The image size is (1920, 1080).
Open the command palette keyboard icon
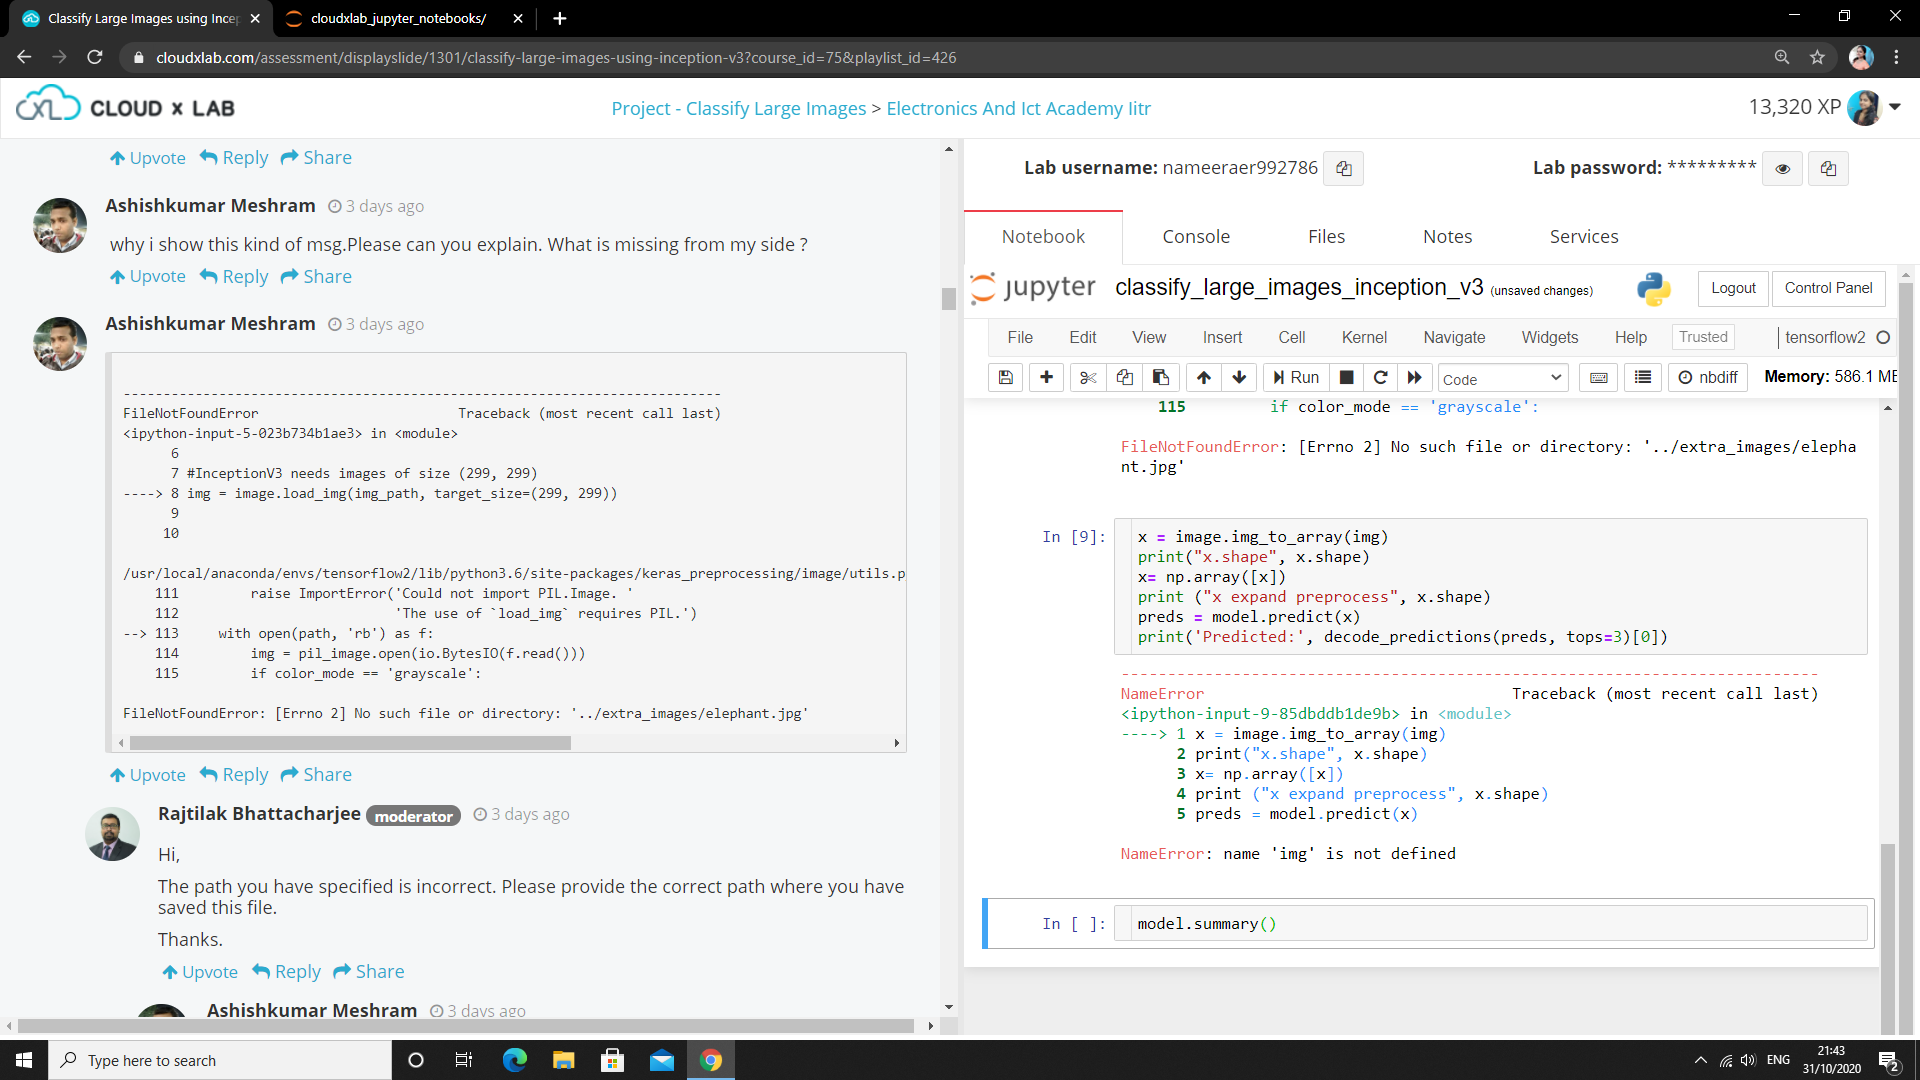coord(1598,377)
